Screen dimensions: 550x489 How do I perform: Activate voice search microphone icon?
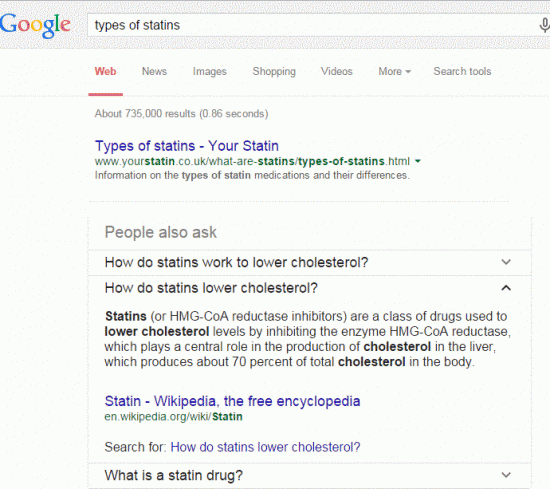(544, 25)
